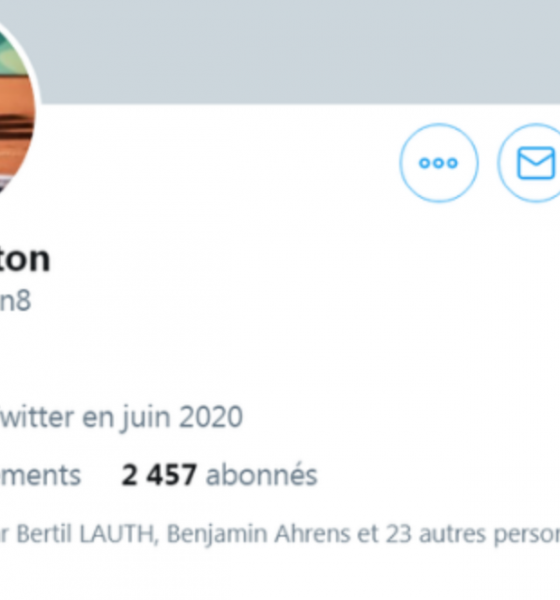Select the gray username handle ending in n8
560x600 pixels.
15,301
